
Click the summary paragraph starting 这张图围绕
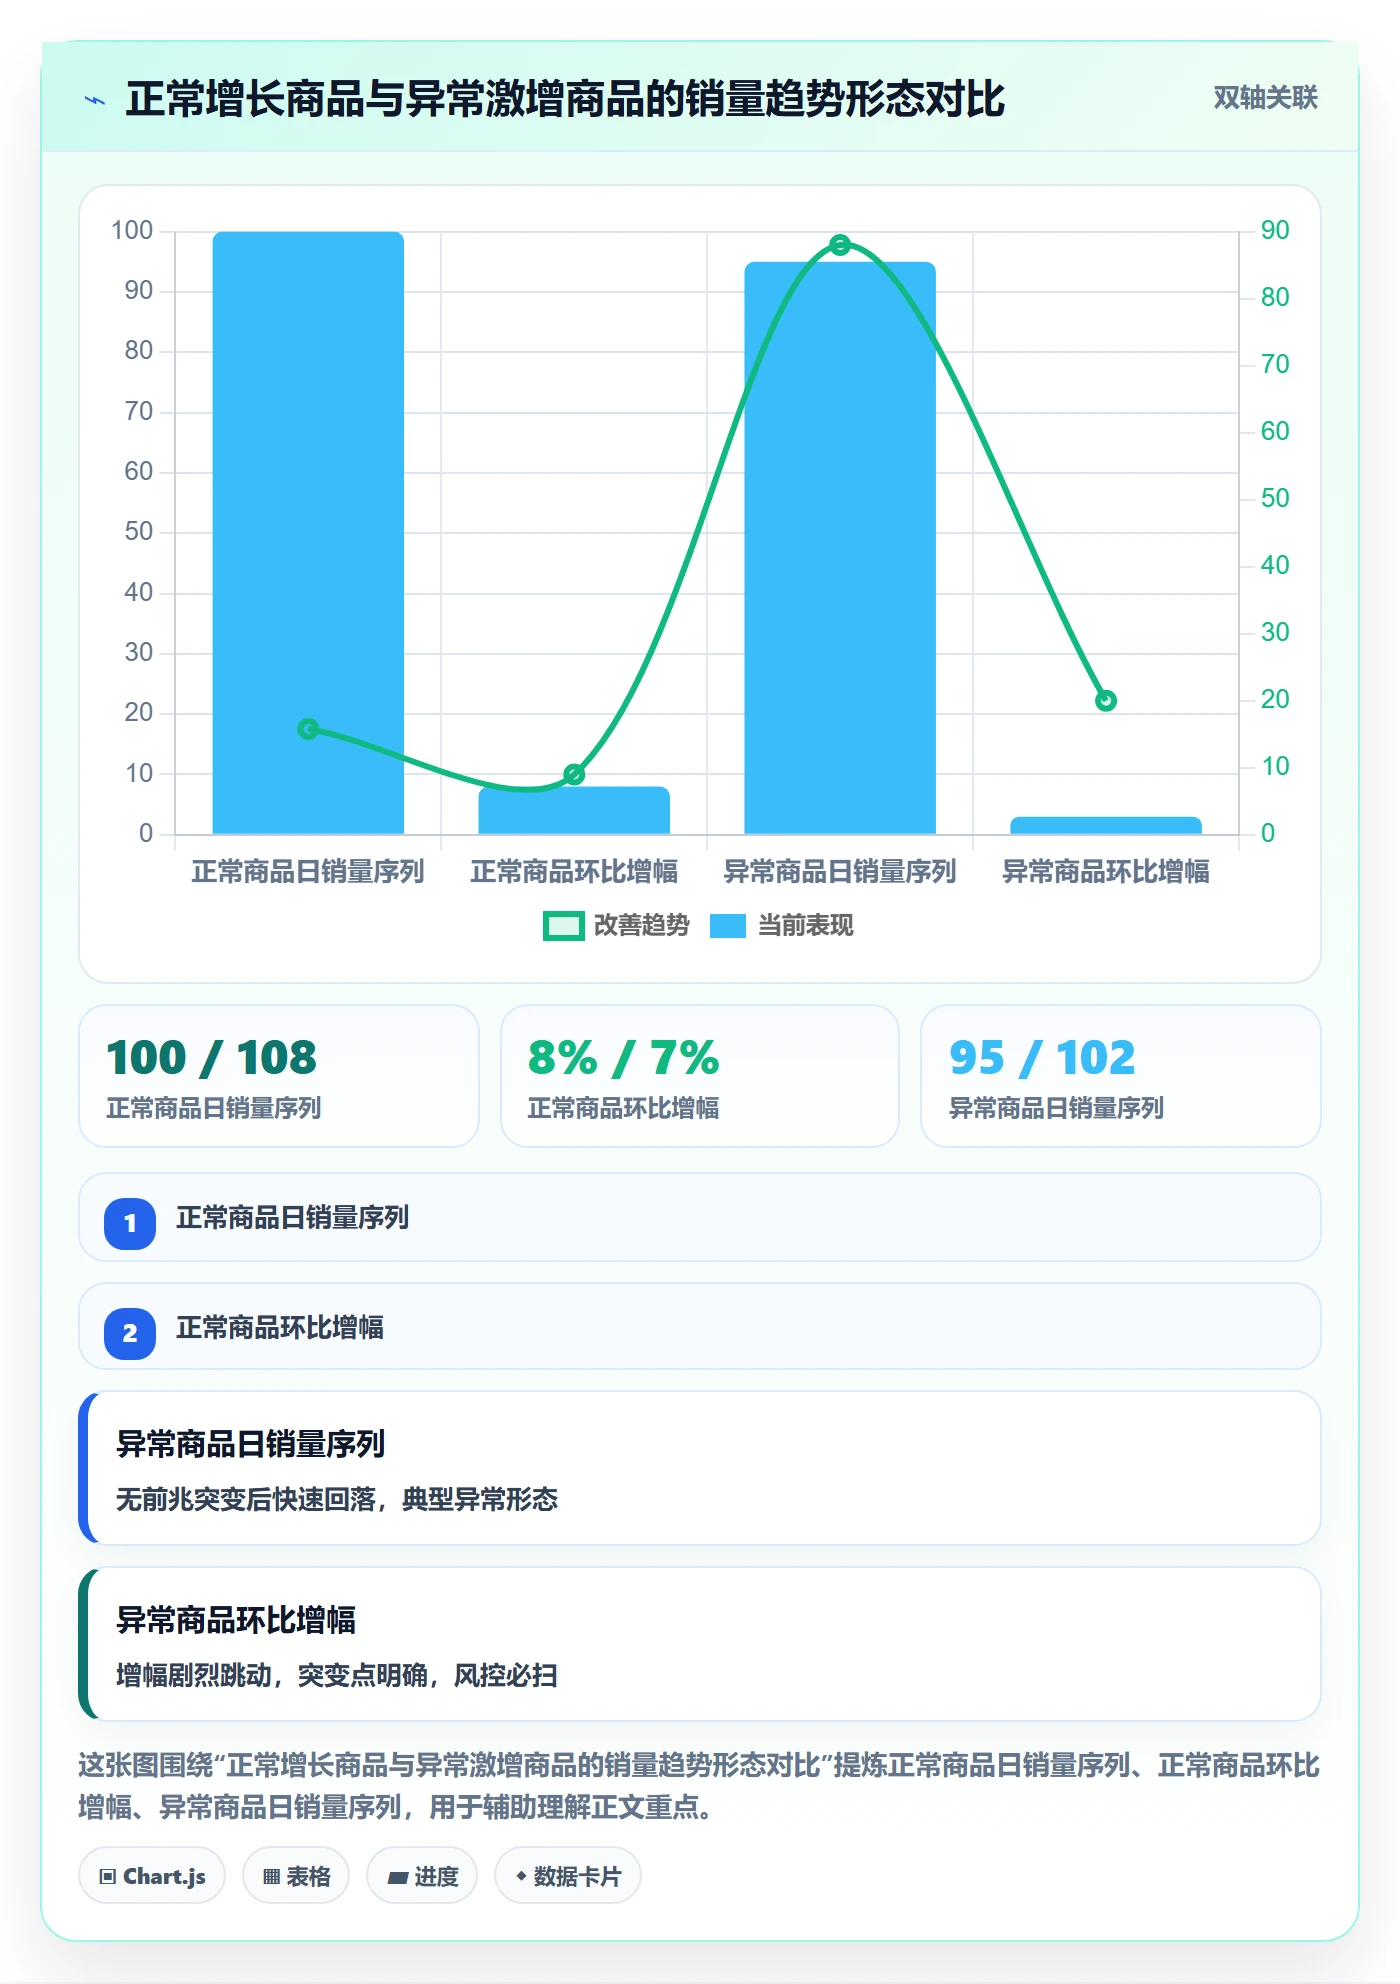pyautogui.click(x=700, y=1786)
